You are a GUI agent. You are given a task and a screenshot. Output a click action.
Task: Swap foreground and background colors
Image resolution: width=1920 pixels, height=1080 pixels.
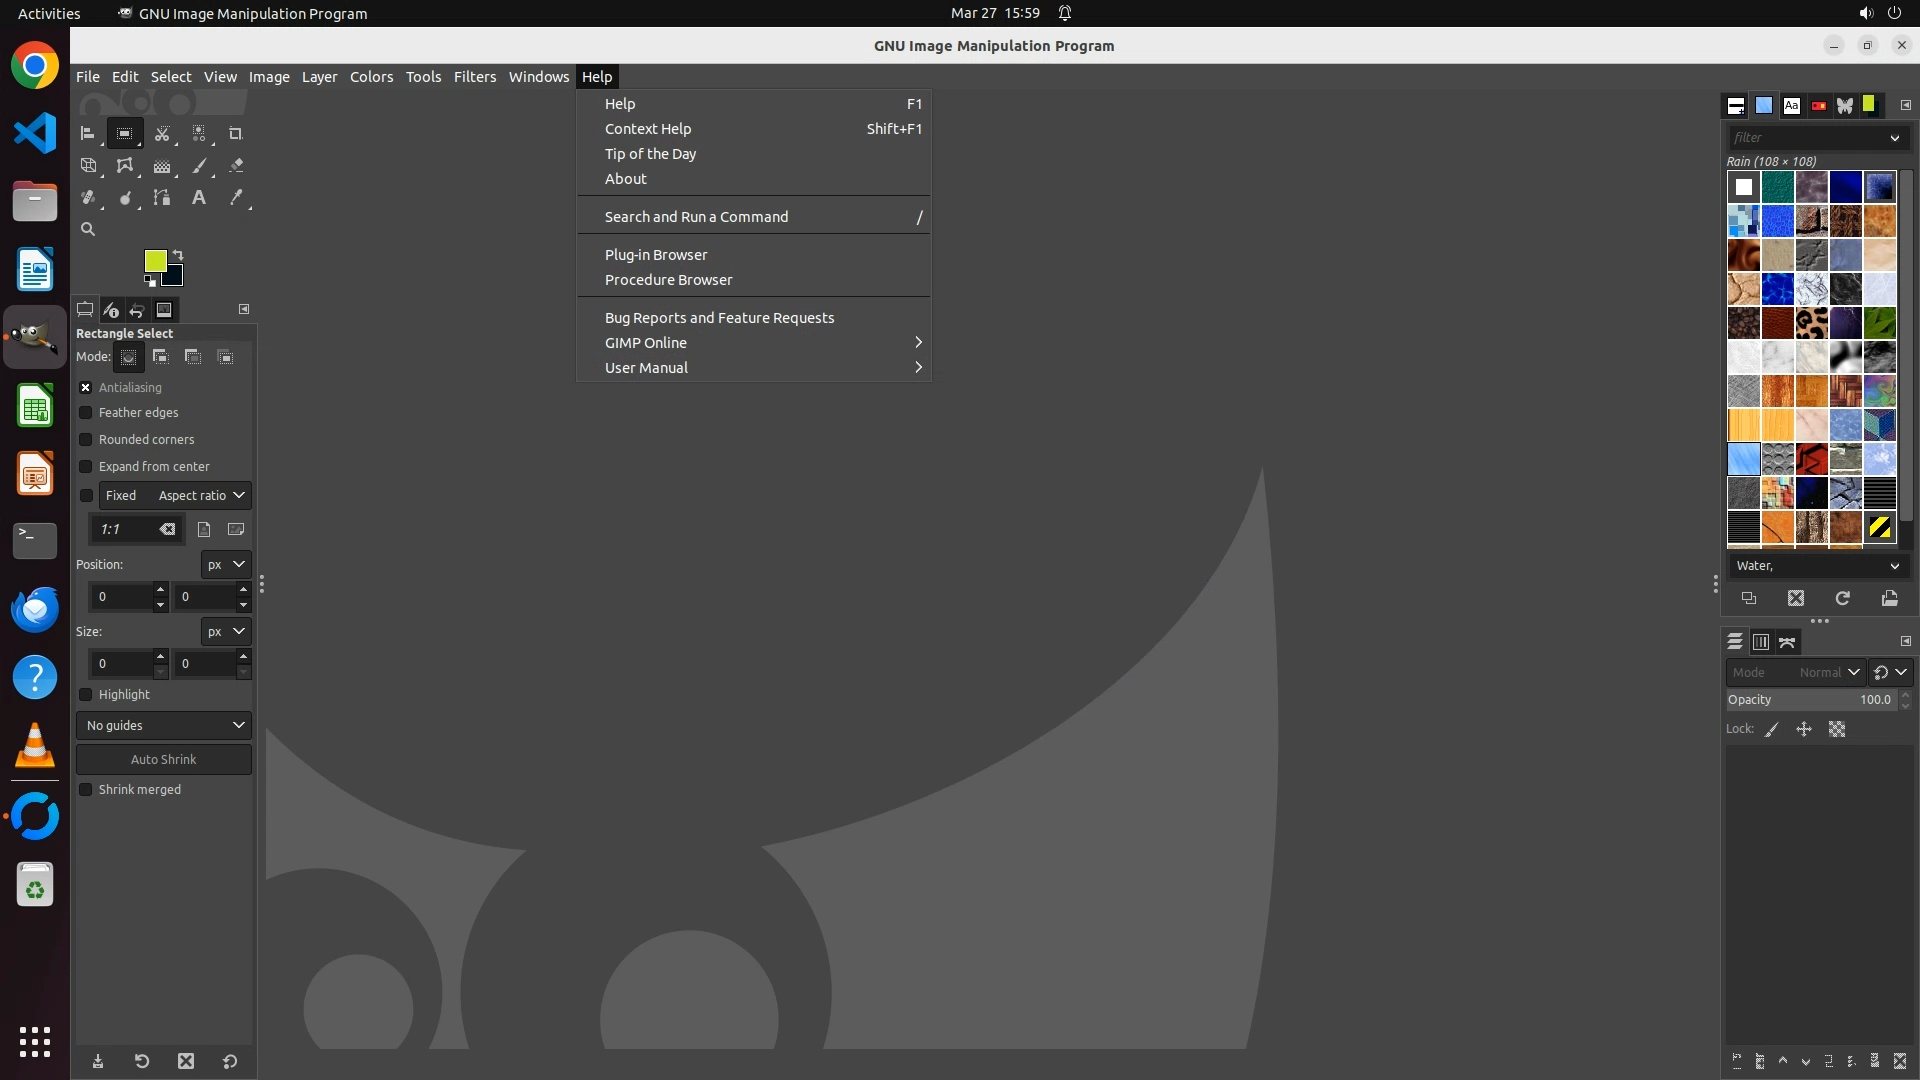178,254
